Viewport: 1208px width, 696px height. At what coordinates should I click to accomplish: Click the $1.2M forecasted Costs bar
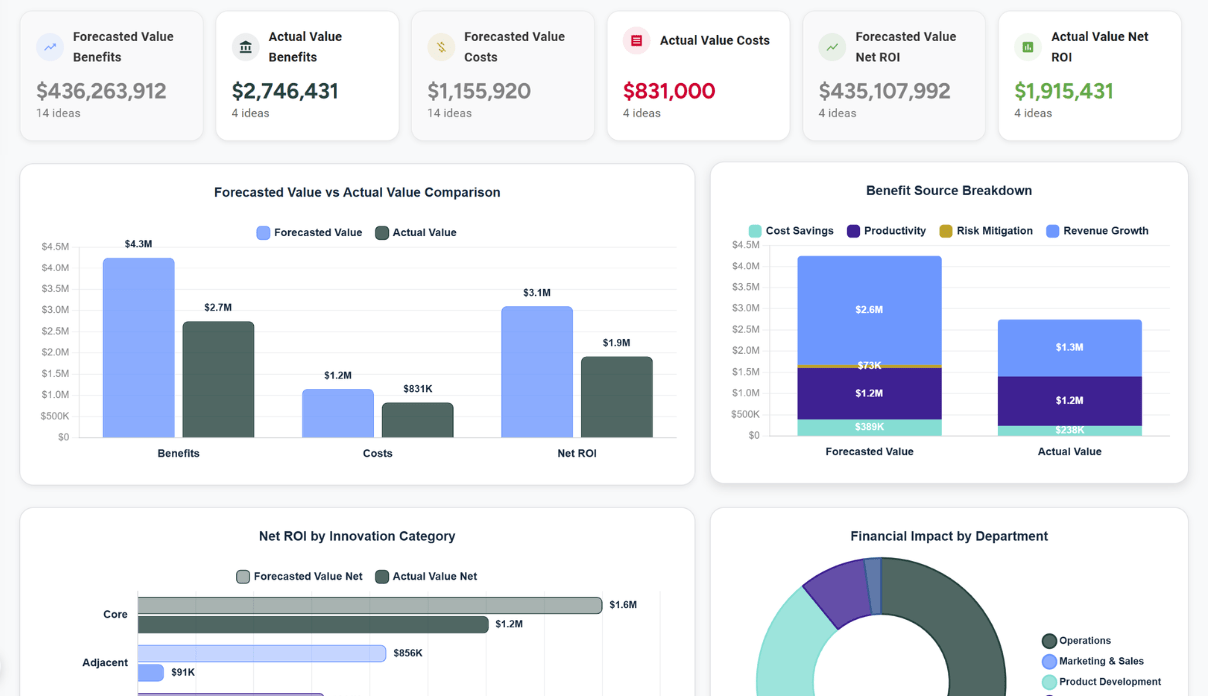[338, 413]
